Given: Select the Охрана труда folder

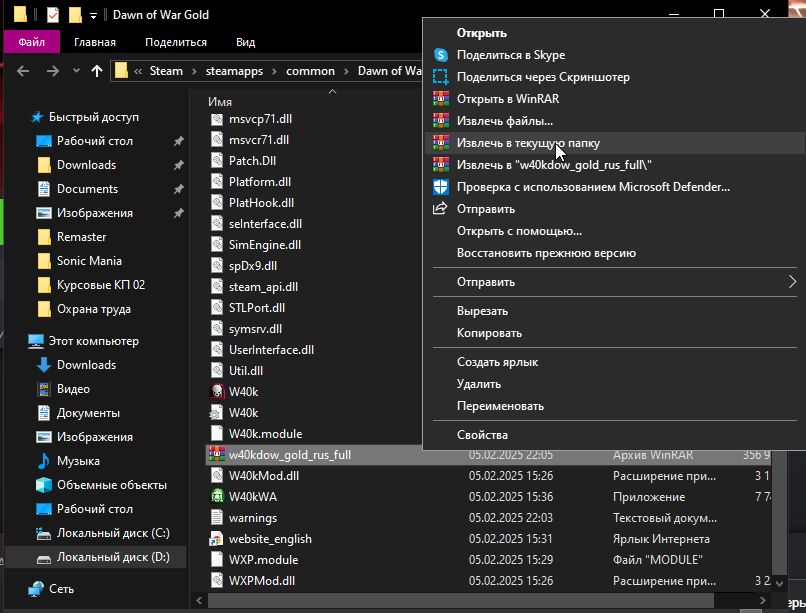Looking at the screenshot, I should tap(96, 309).
